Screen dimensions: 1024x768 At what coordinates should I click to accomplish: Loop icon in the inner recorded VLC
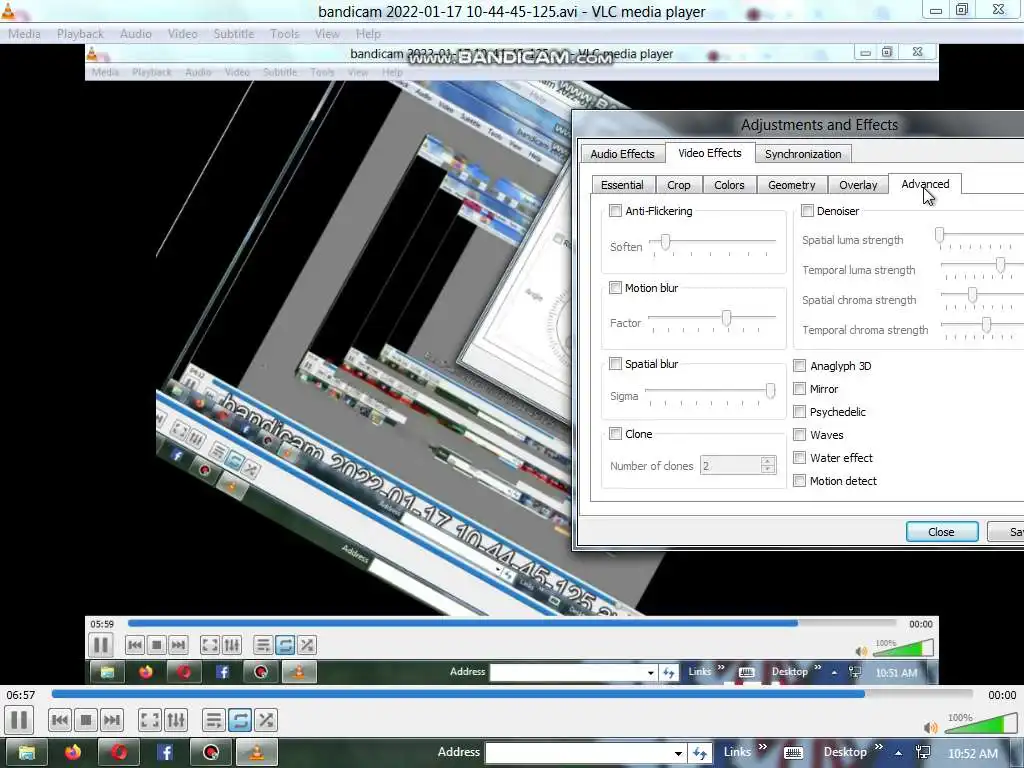tap(285, 645)
